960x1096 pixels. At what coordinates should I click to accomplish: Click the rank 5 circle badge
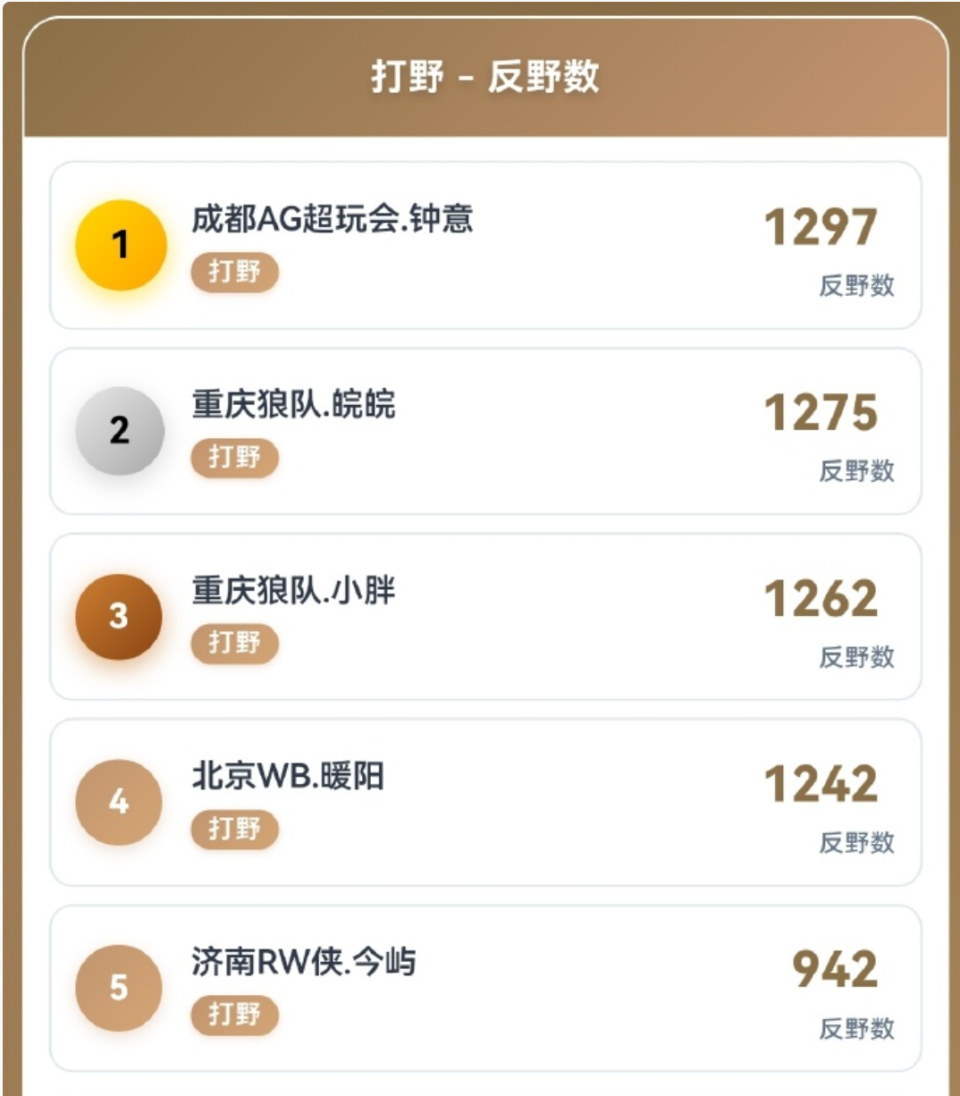click(x=120, y=988)
